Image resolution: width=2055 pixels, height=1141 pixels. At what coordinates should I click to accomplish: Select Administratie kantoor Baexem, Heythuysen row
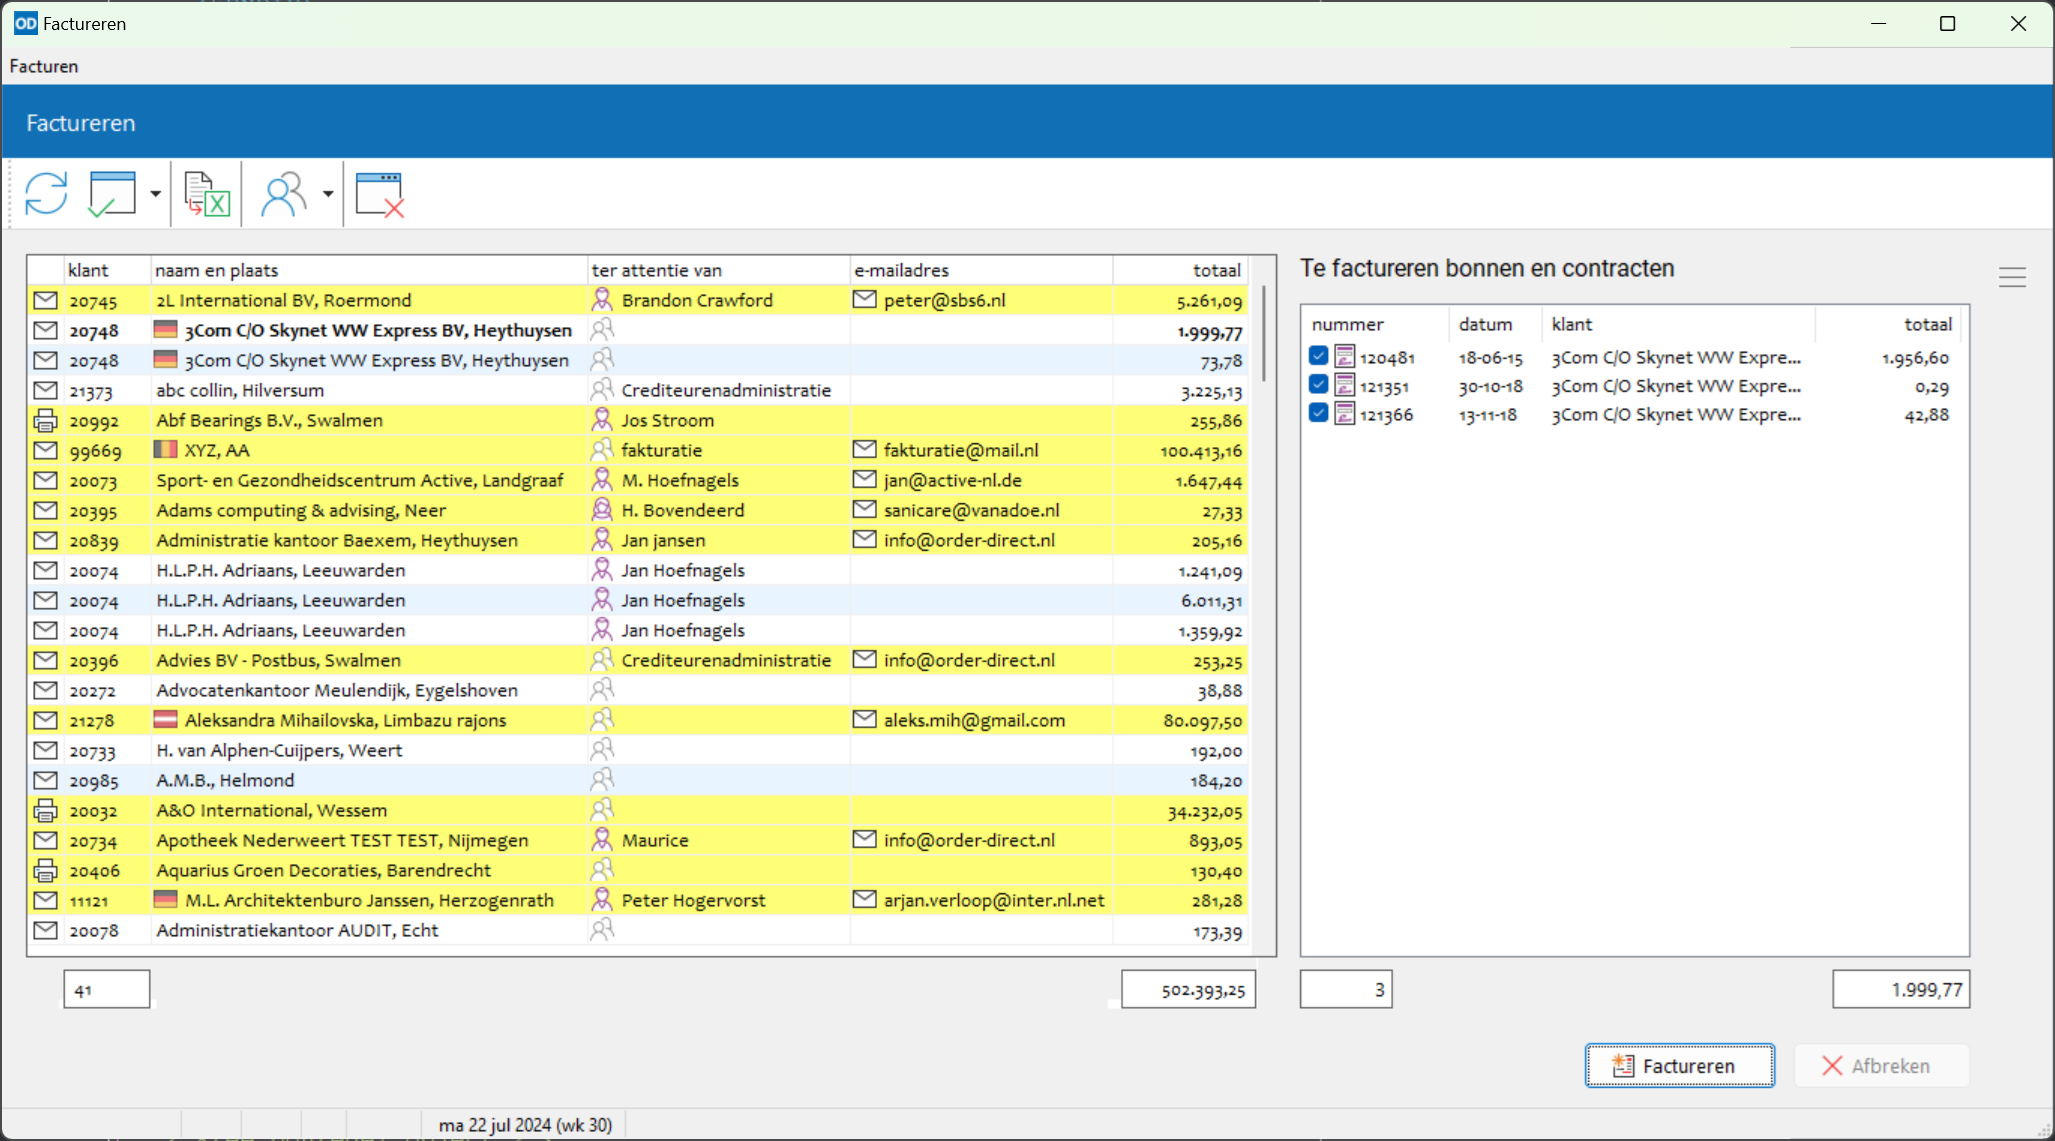(x=638, y=540)
